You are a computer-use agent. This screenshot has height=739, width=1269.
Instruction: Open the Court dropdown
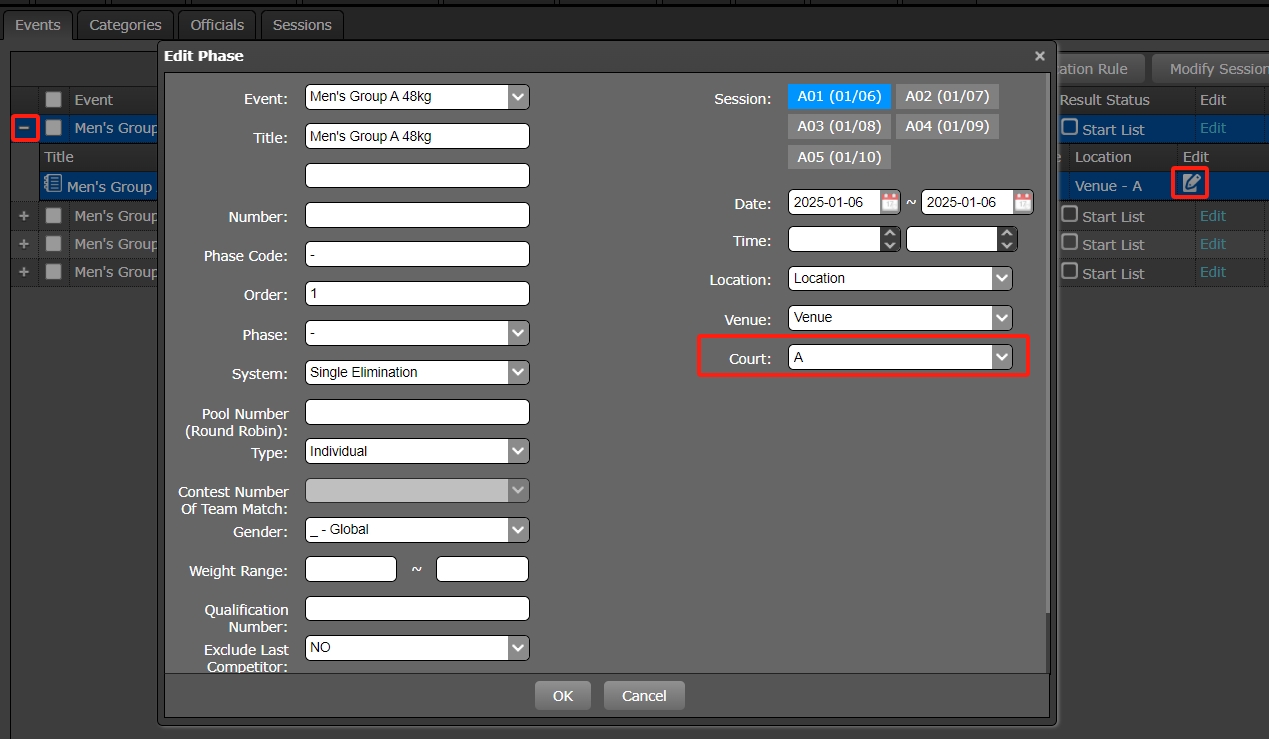point(1001,357)
